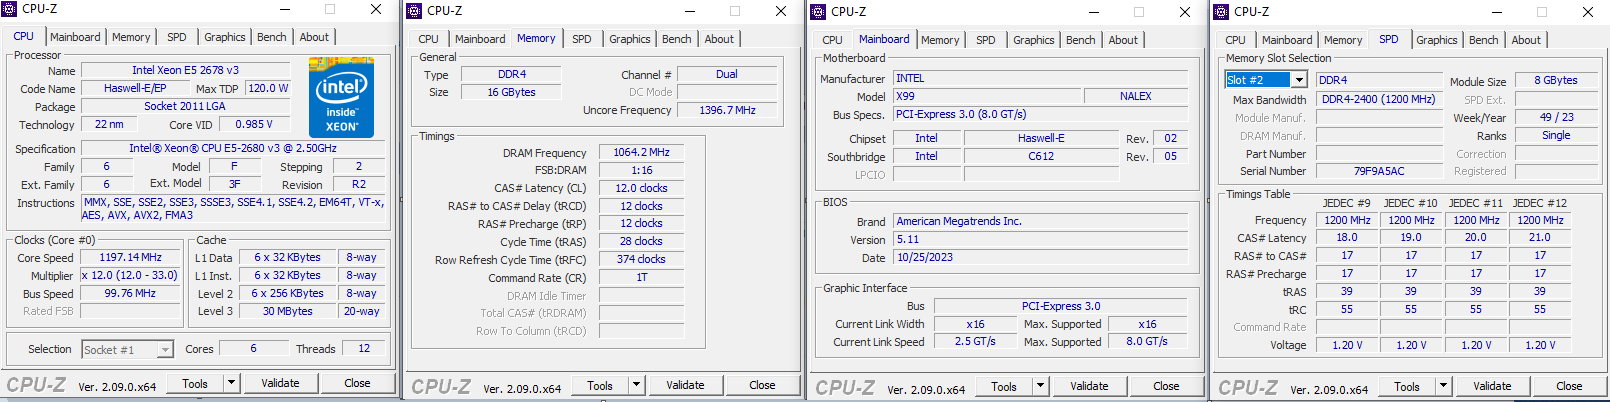Close the CPU-Z window showing Memory timings
Viewport: 1610px width, 402px height.
tap(781, 11)
